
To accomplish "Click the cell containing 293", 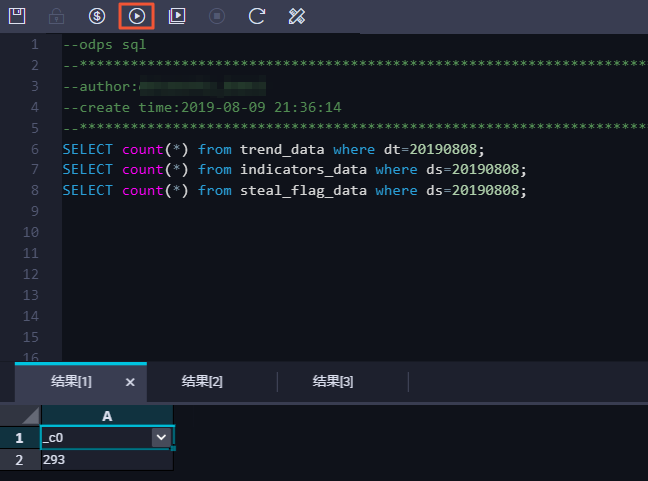I will pos(107,460).
